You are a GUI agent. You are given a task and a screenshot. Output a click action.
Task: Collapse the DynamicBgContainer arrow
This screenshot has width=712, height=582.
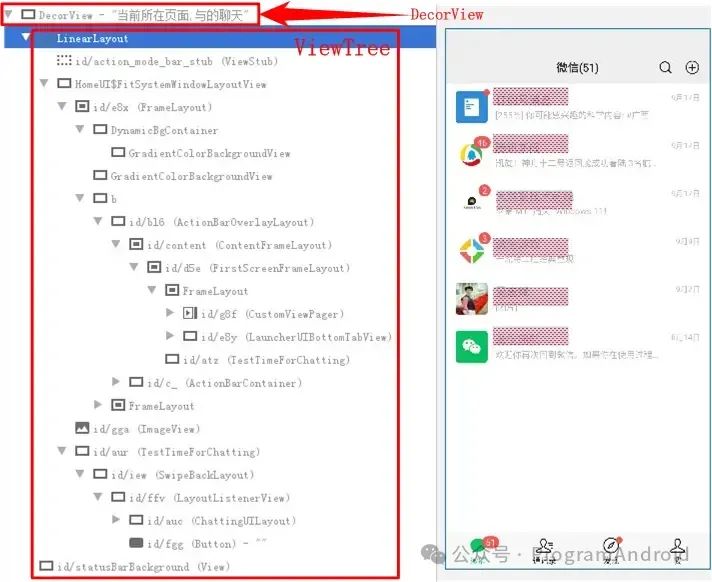[80, 129]
